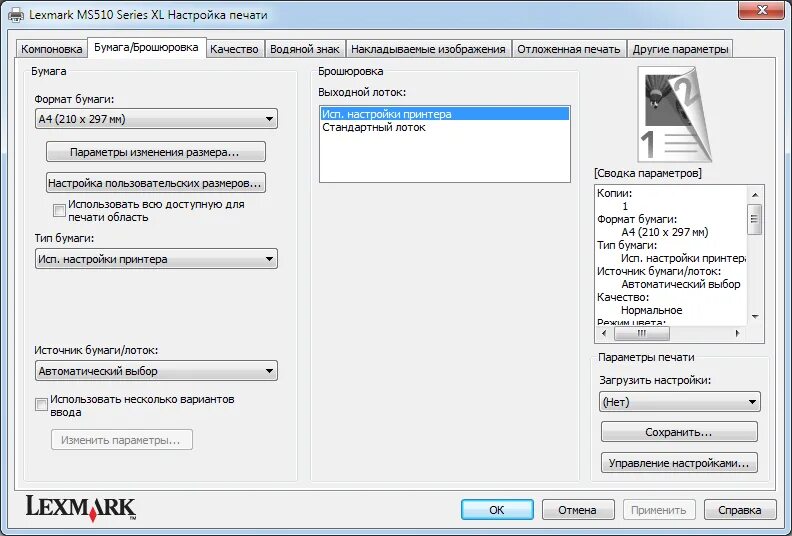Open the Качество tab
The image size is (792, 536).
pos(234,49)
